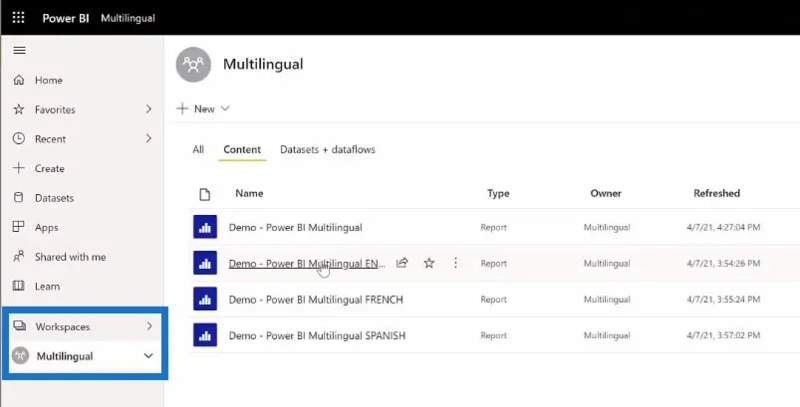Open the app launcher waffle icon

pos(18,18)
